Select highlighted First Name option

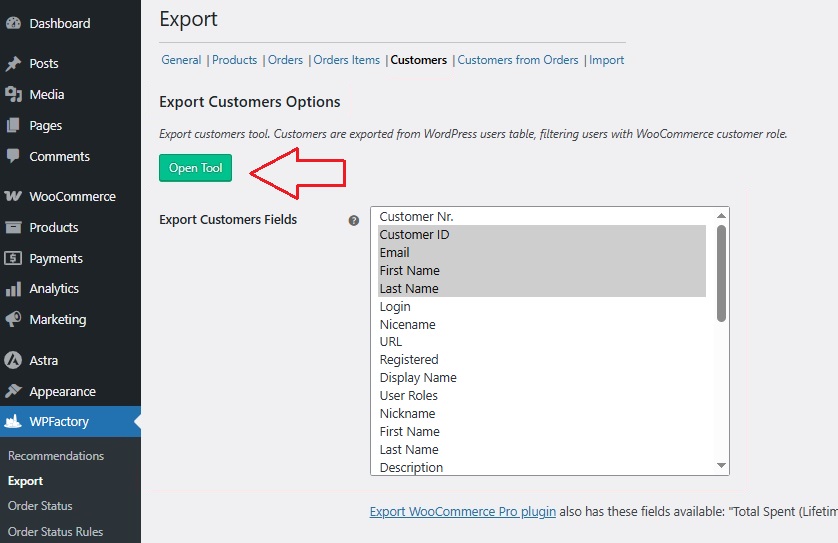pos(542,270)
